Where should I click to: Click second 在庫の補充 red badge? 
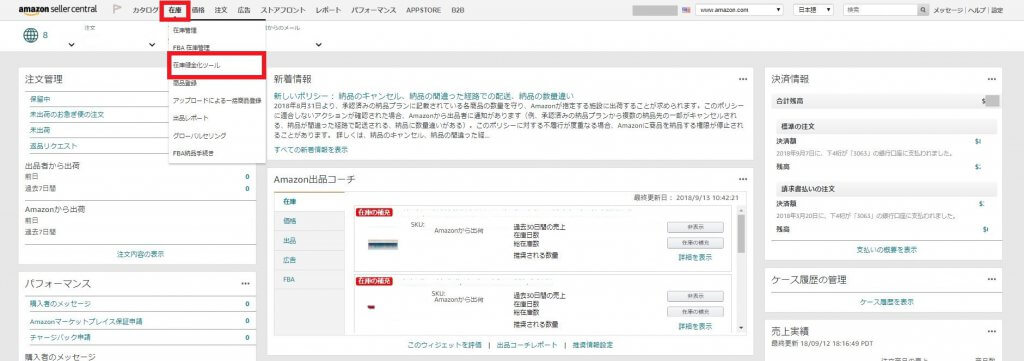pos(374,281)
